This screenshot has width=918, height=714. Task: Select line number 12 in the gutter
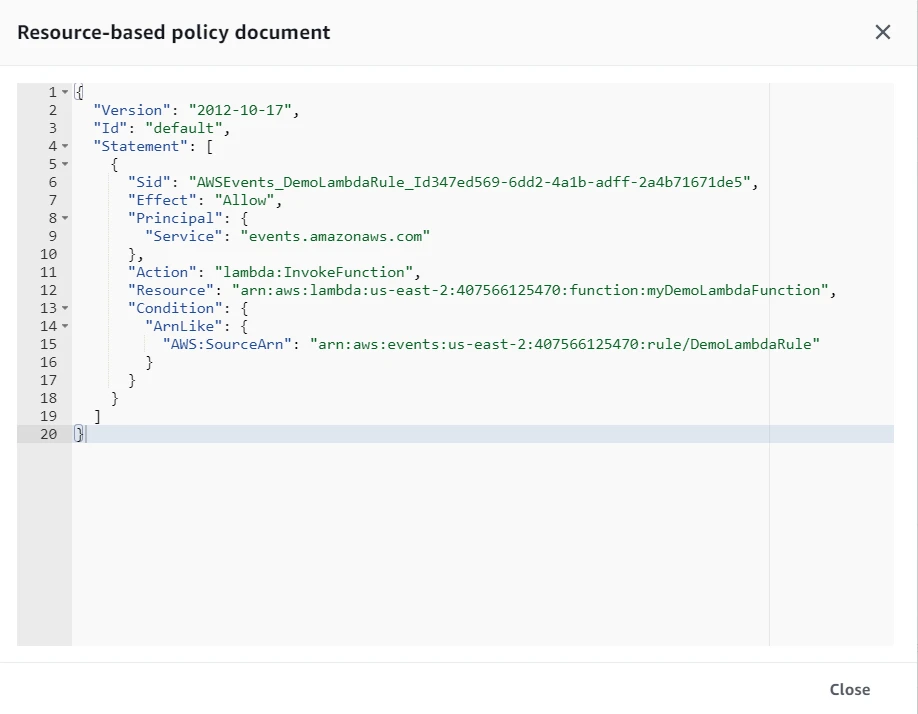(48, 290)
